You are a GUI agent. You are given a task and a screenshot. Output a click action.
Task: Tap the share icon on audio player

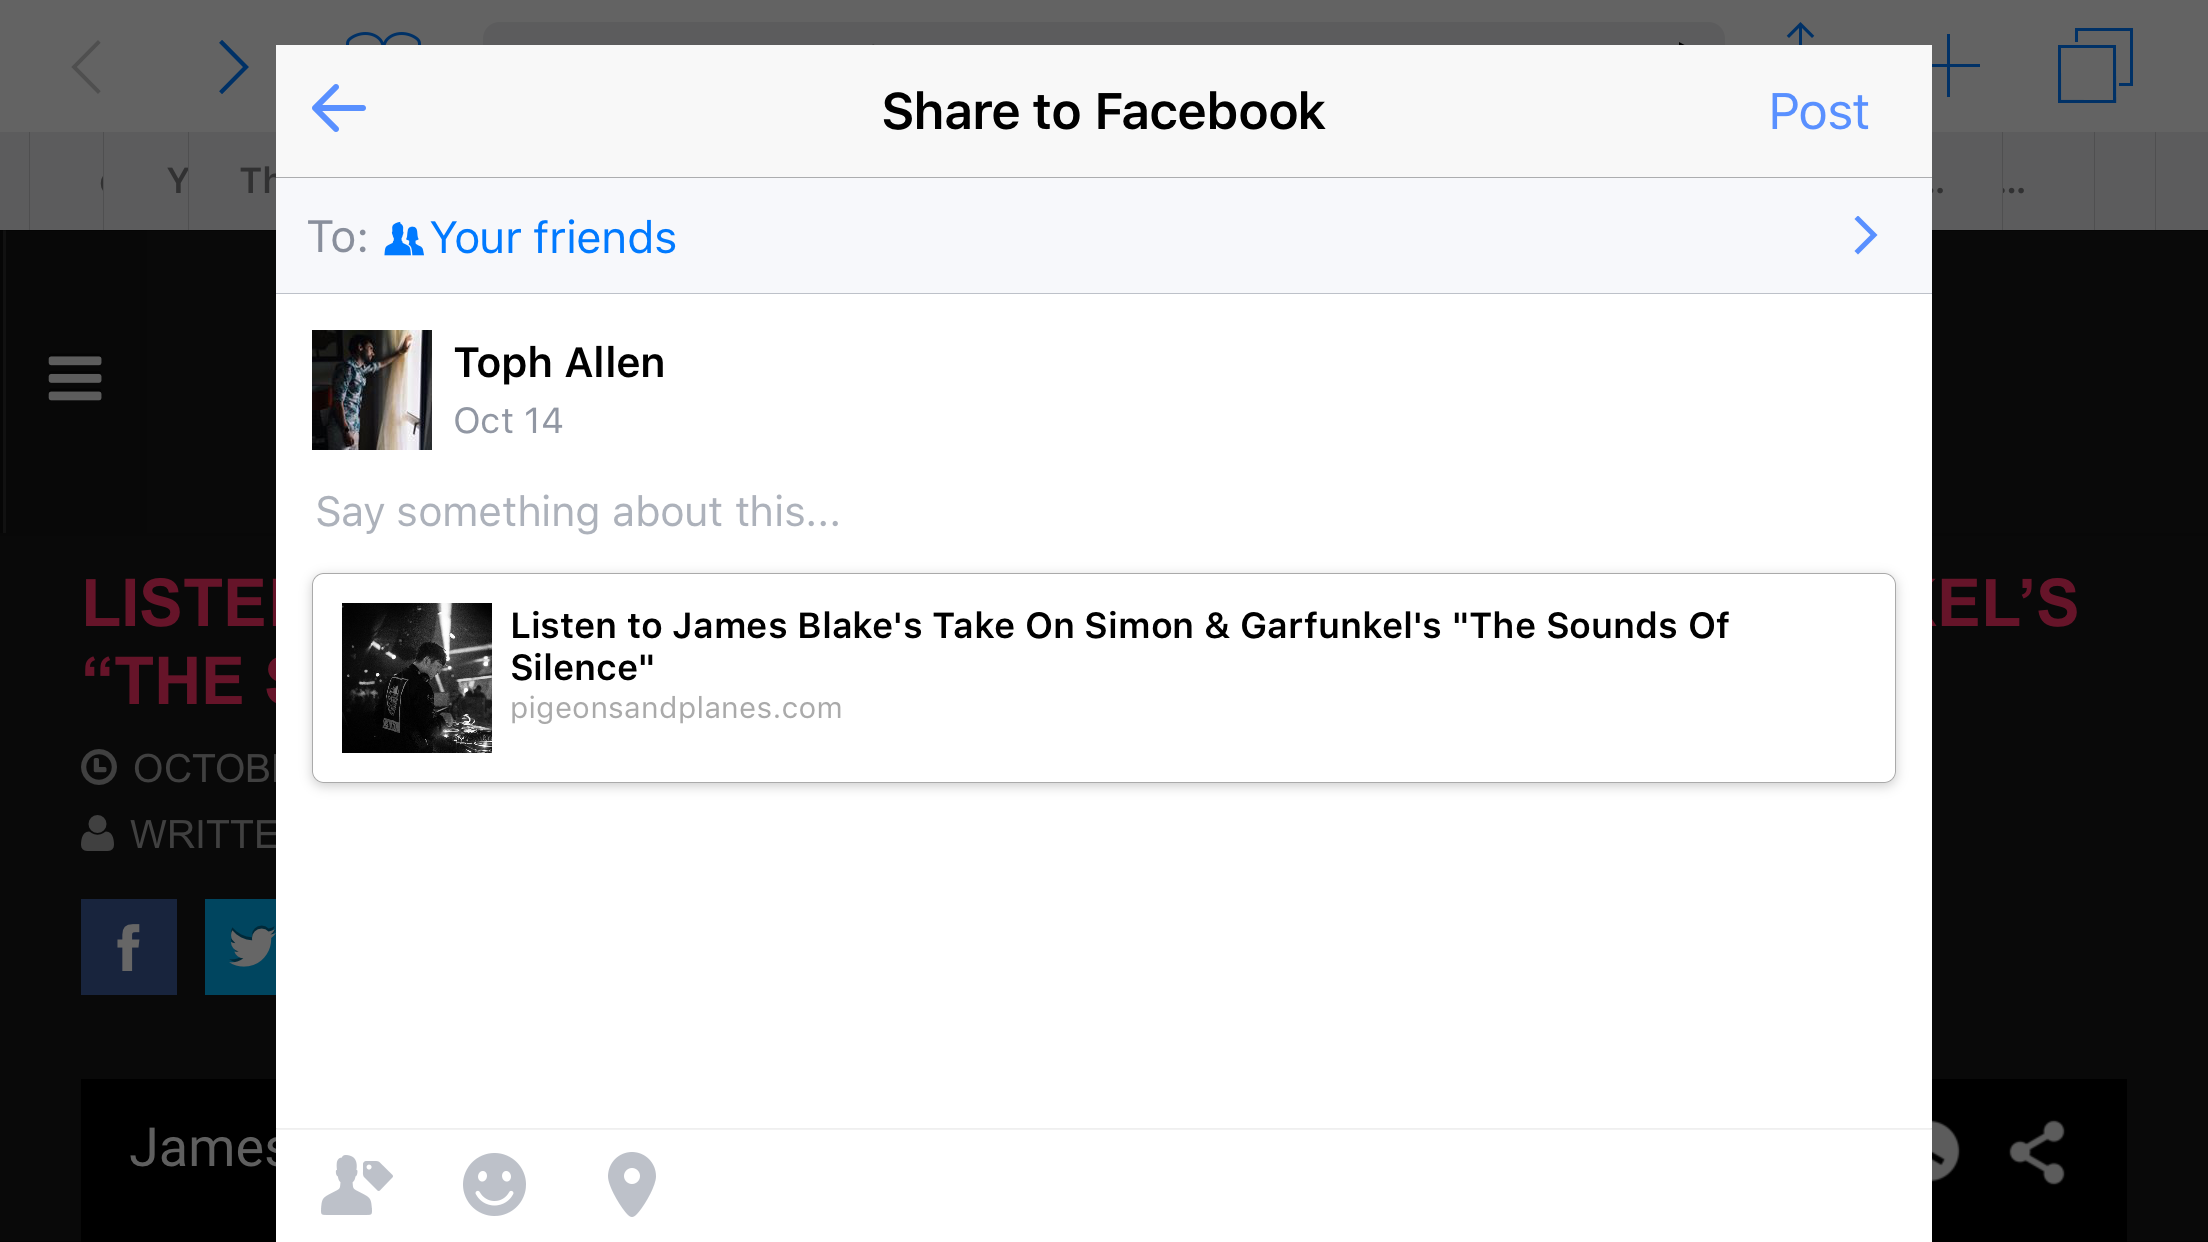coord(2037,1152)
